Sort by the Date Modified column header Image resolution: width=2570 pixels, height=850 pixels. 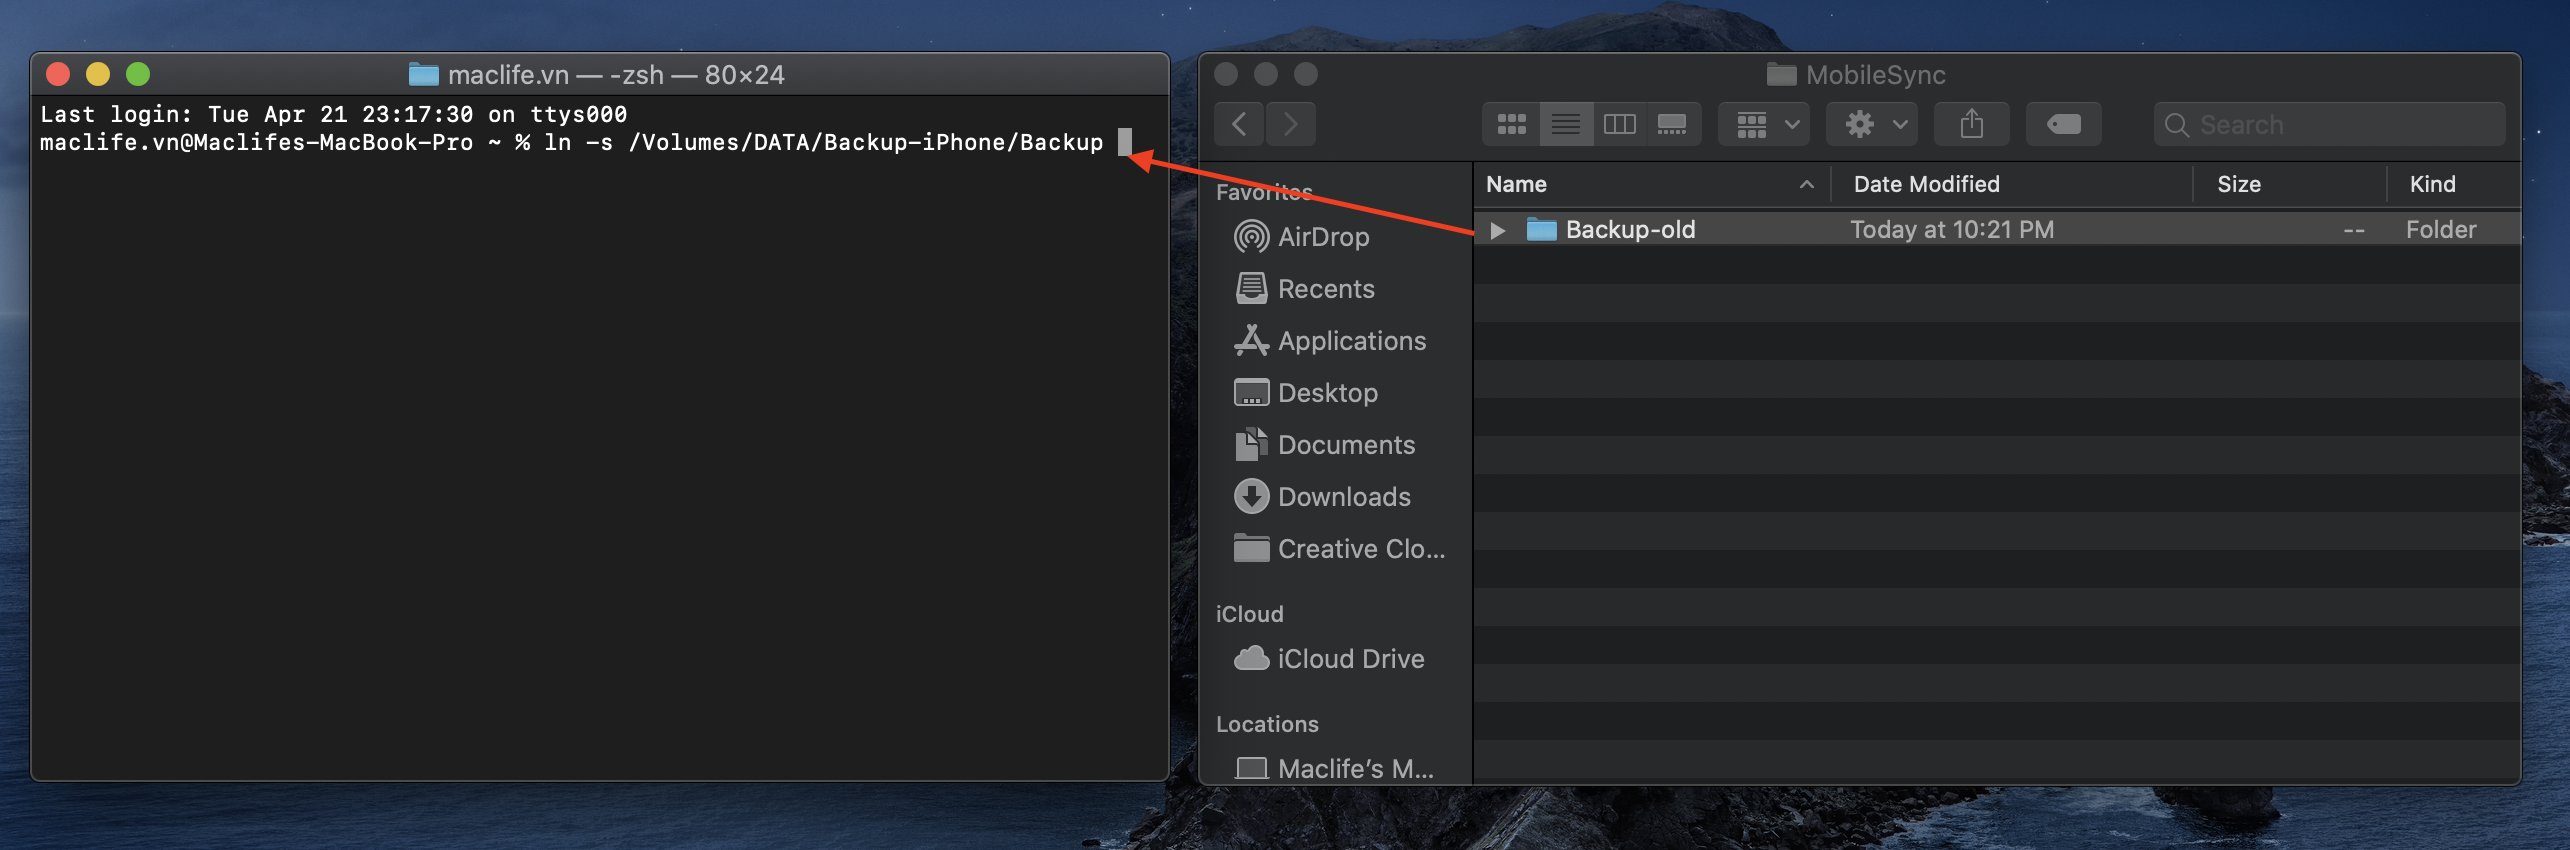tap(1926, 184)
